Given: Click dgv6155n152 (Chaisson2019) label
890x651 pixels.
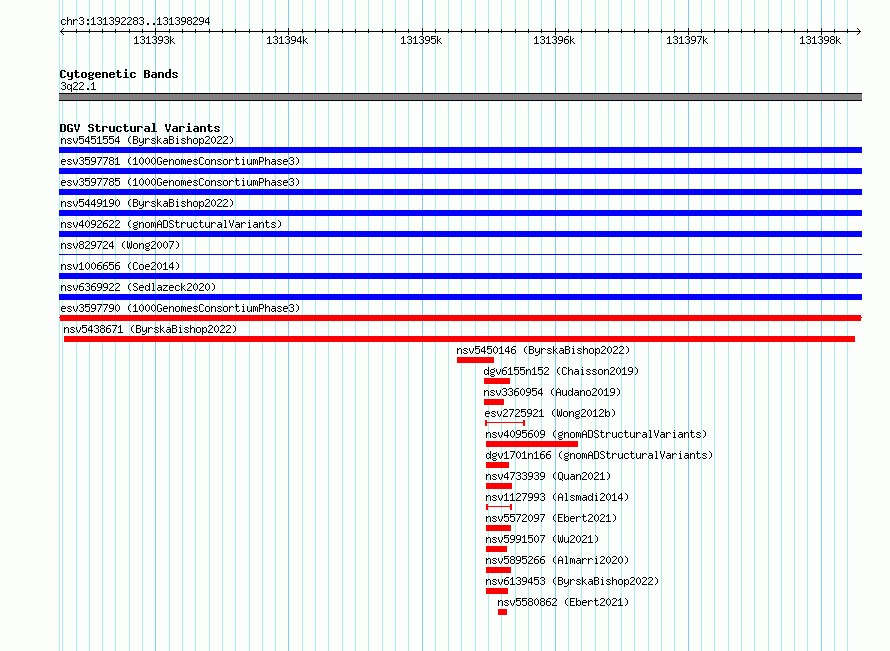Looking at the screenshot, I should pos(561,371).
